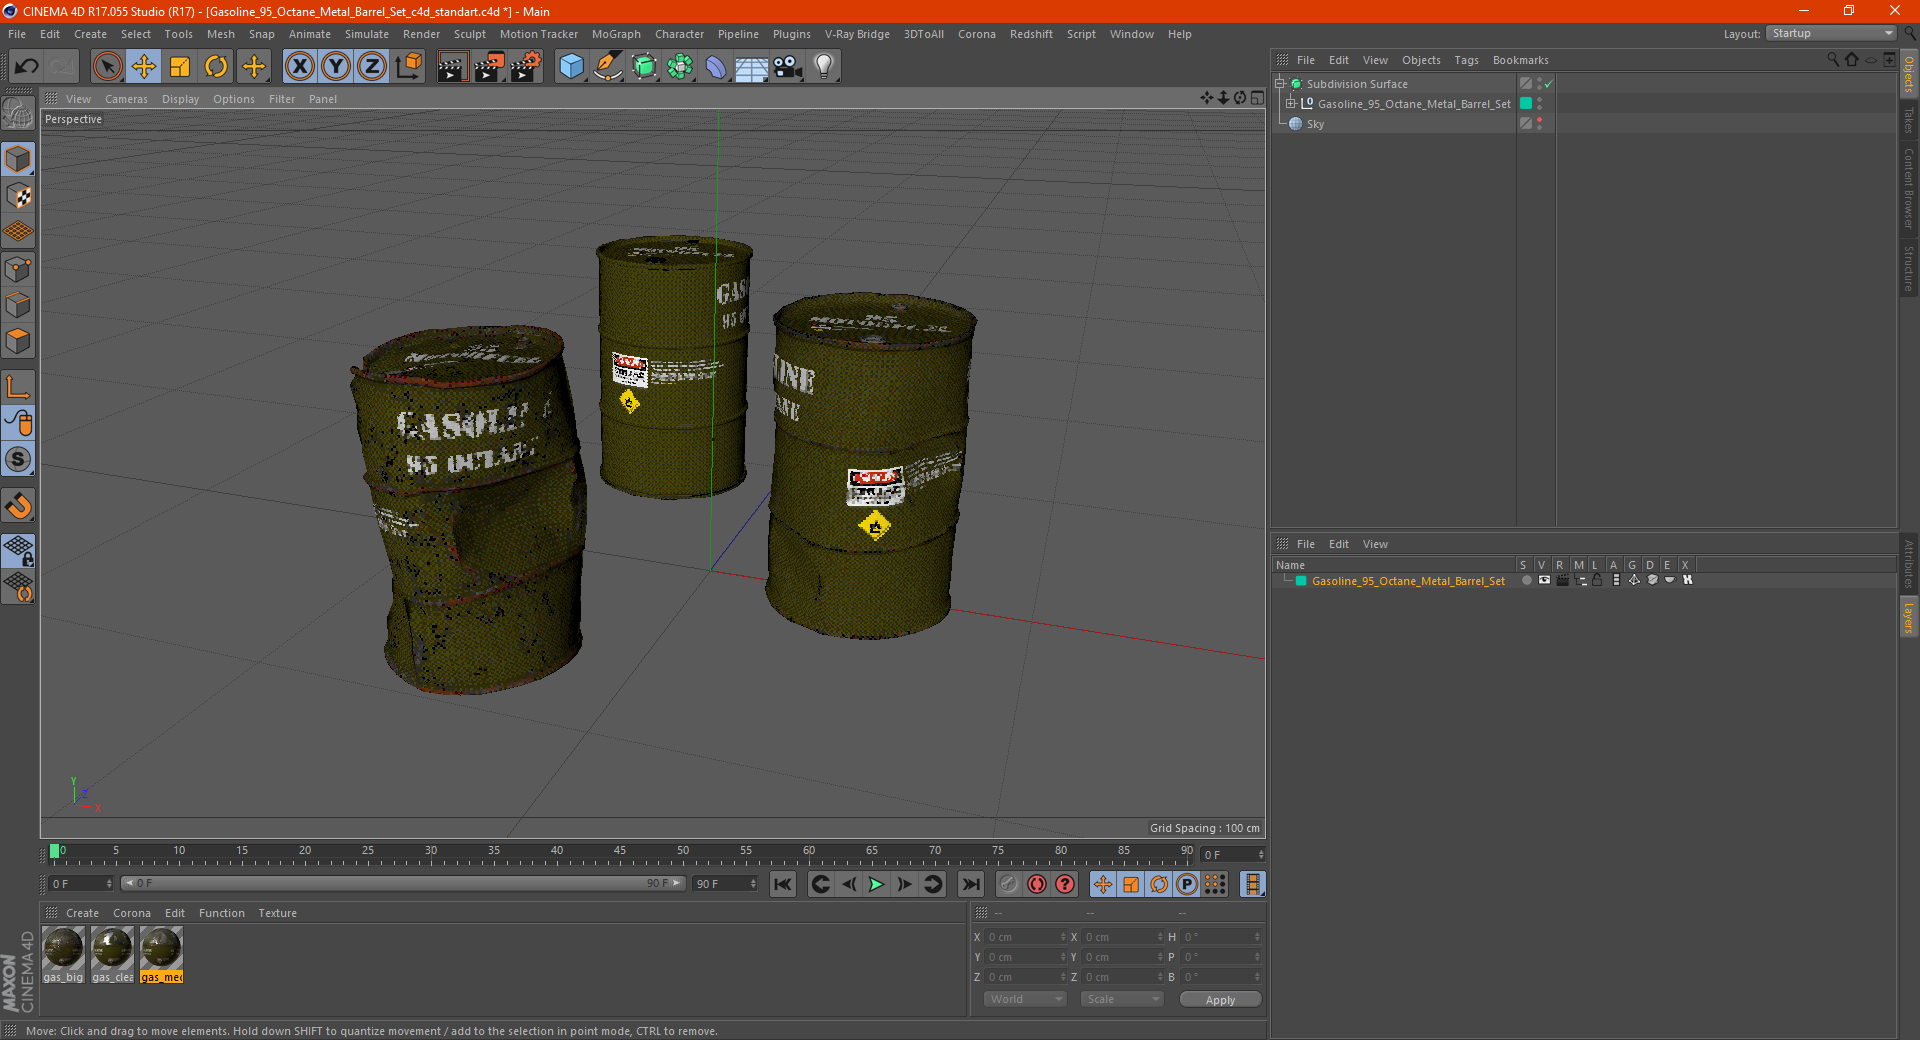1920x1040 pixels.
Task: Toggle Z axis lock
Action: [x=372, y=67]
